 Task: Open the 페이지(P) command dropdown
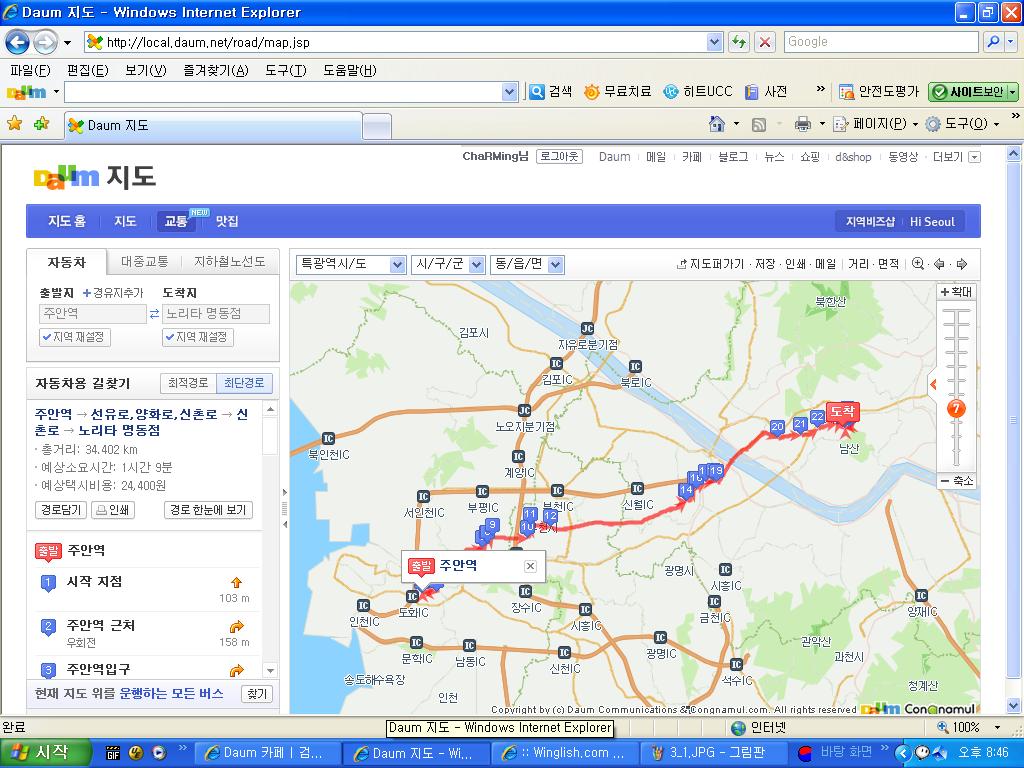click(877, 123)
